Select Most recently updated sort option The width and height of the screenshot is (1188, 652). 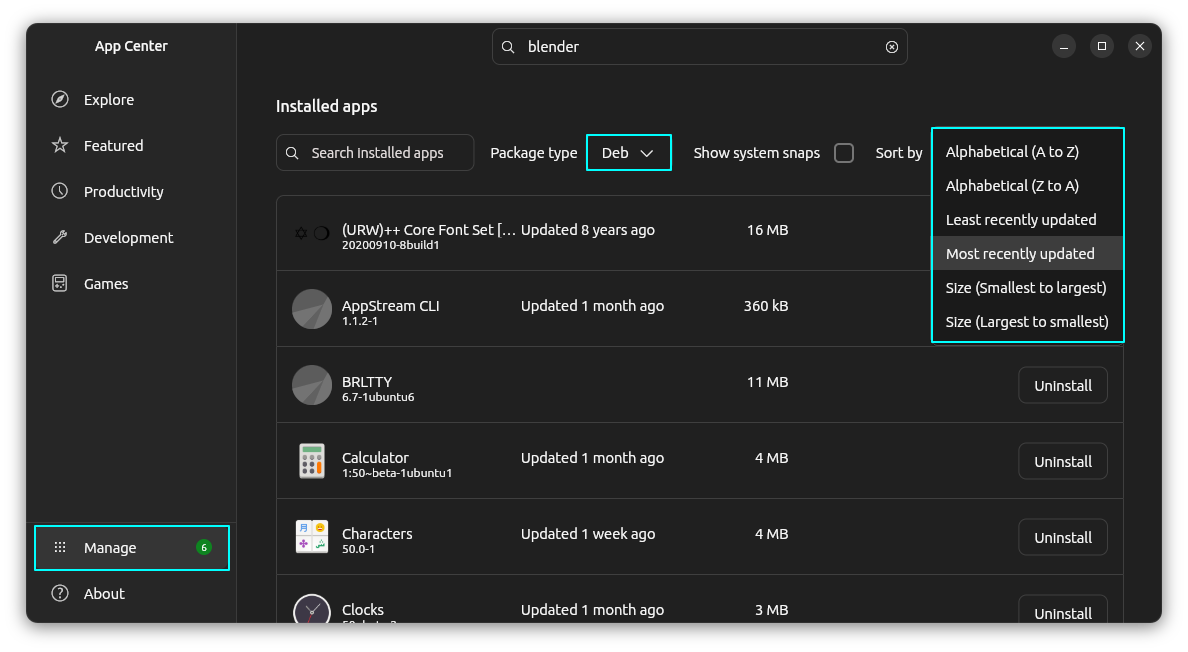(x=1020, y=253)
